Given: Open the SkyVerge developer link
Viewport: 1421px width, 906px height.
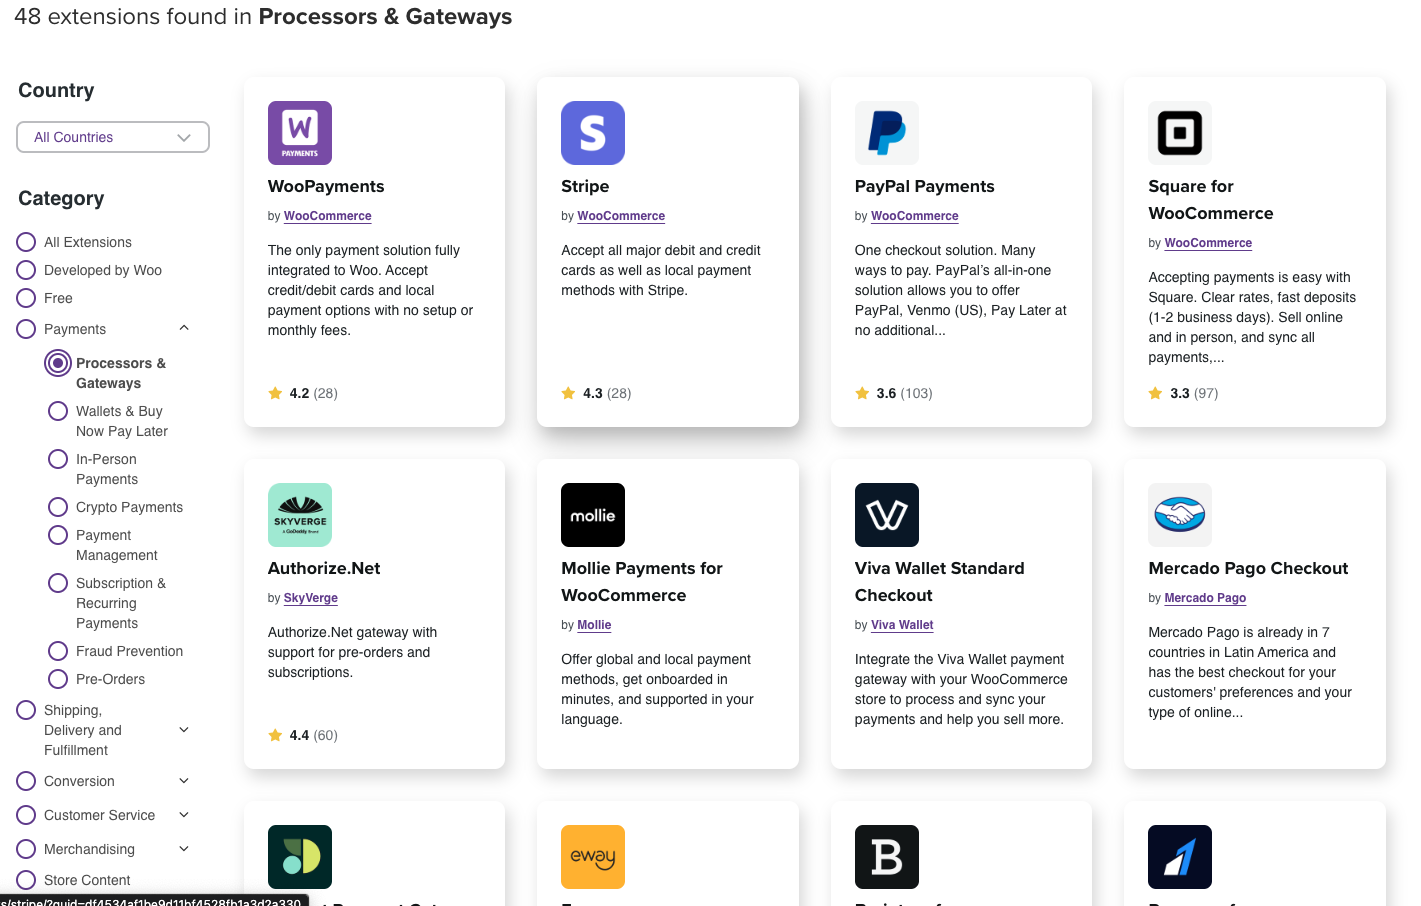Looking at the screenshot, I should coord(311,598).
